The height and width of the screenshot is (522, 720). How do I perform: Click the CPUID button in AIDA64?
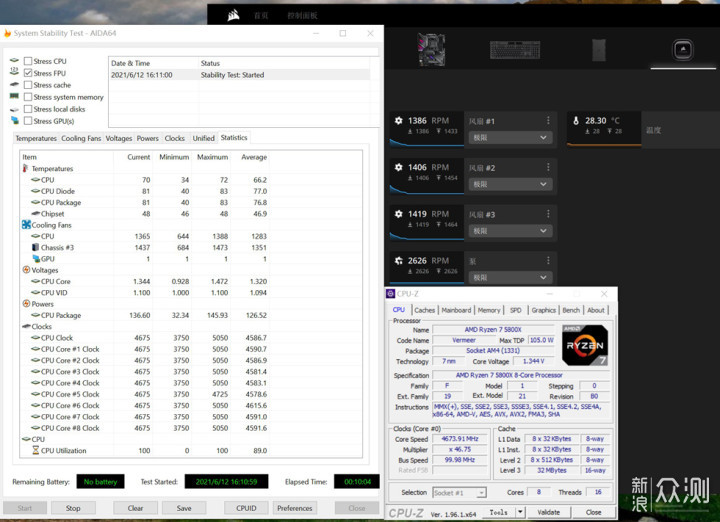(246, 508)
